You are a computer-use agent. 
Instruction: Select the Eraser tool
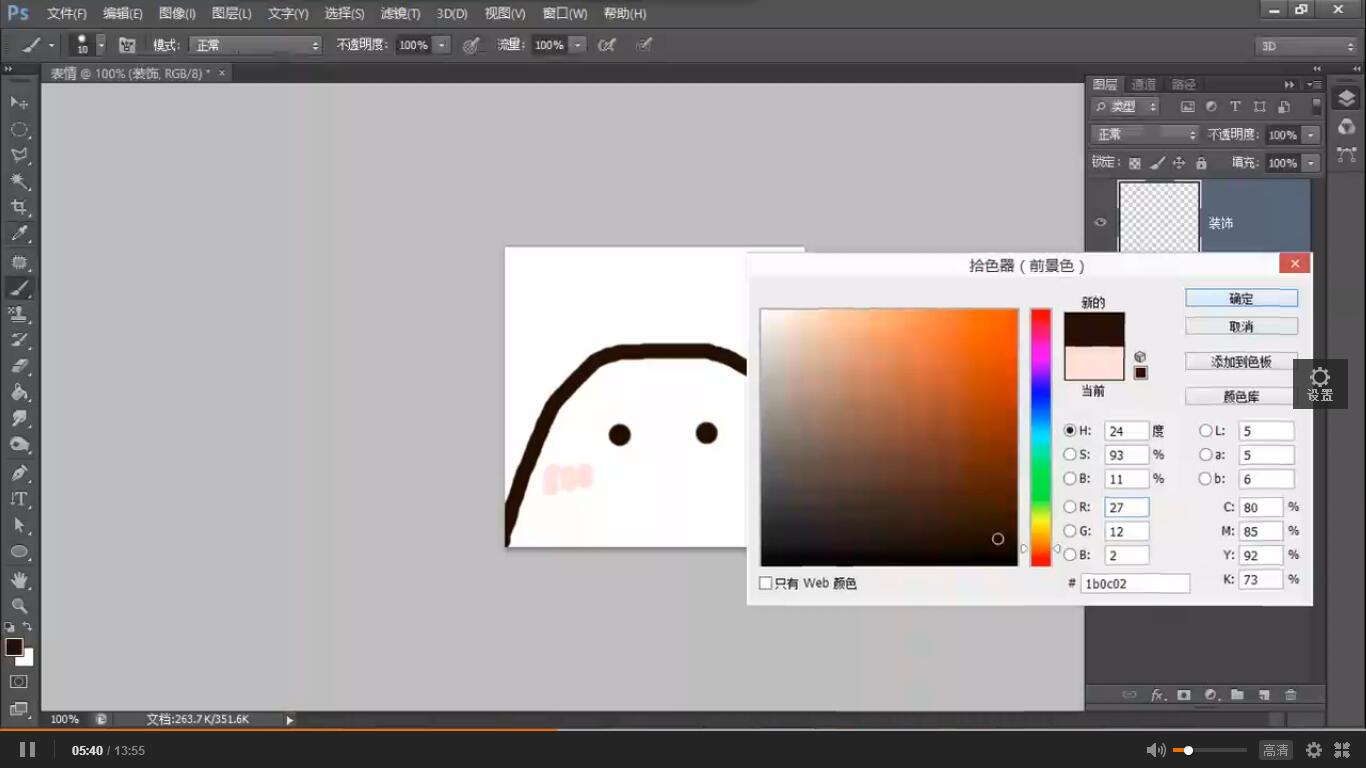coord(19,366)
